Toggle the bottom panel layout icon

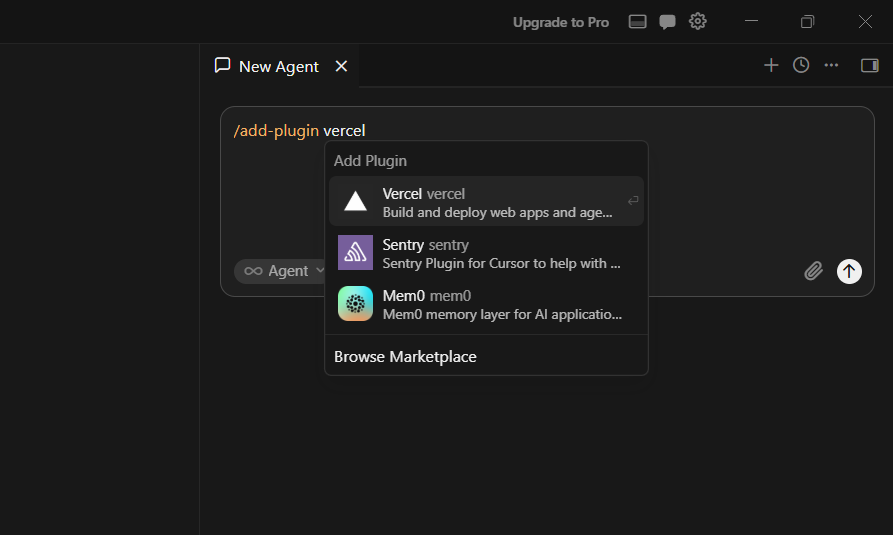(637, 22)
